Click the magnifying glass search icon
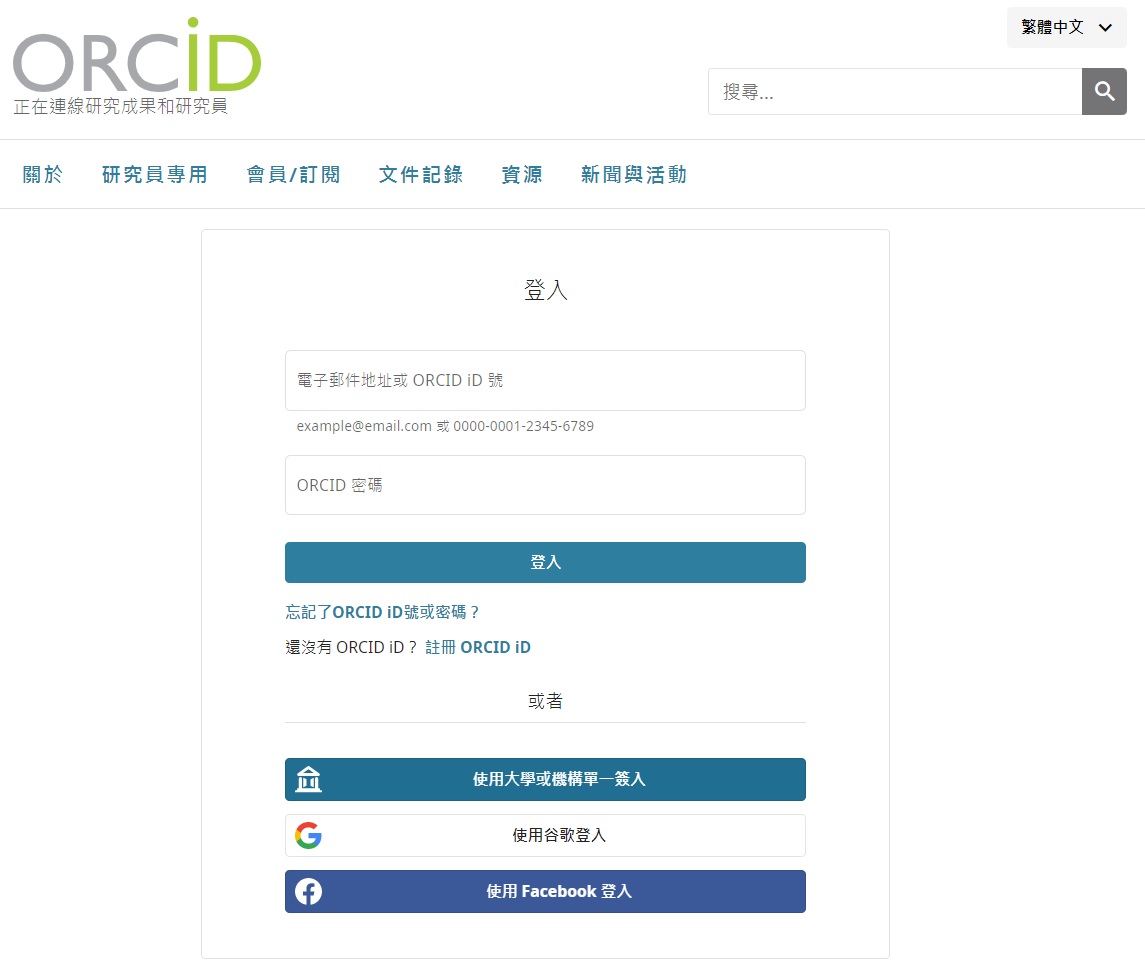1145x973 pixels. (x=1104, y=92)
